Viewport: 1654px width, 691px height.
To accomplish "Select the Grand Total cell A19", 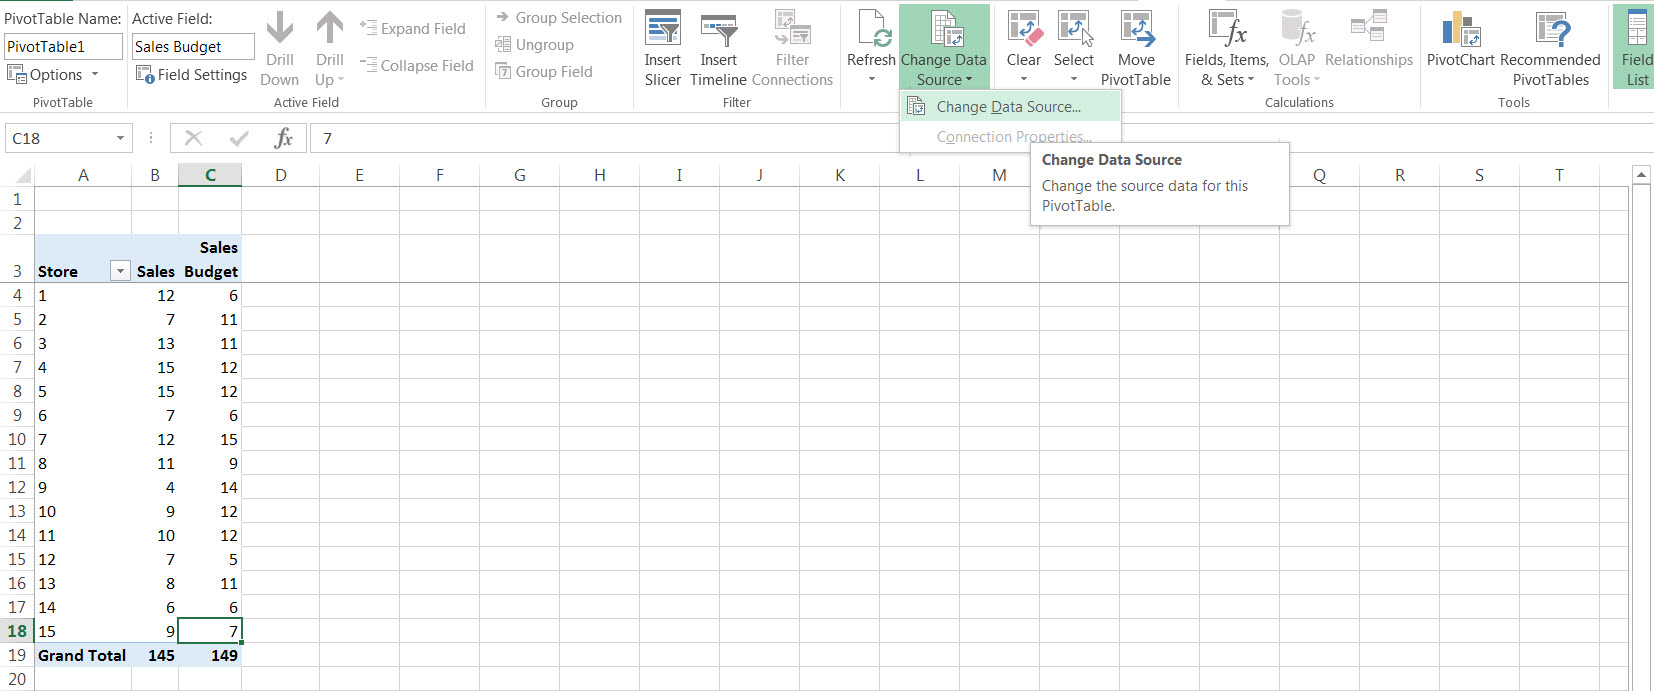I will tap(82, 656).
